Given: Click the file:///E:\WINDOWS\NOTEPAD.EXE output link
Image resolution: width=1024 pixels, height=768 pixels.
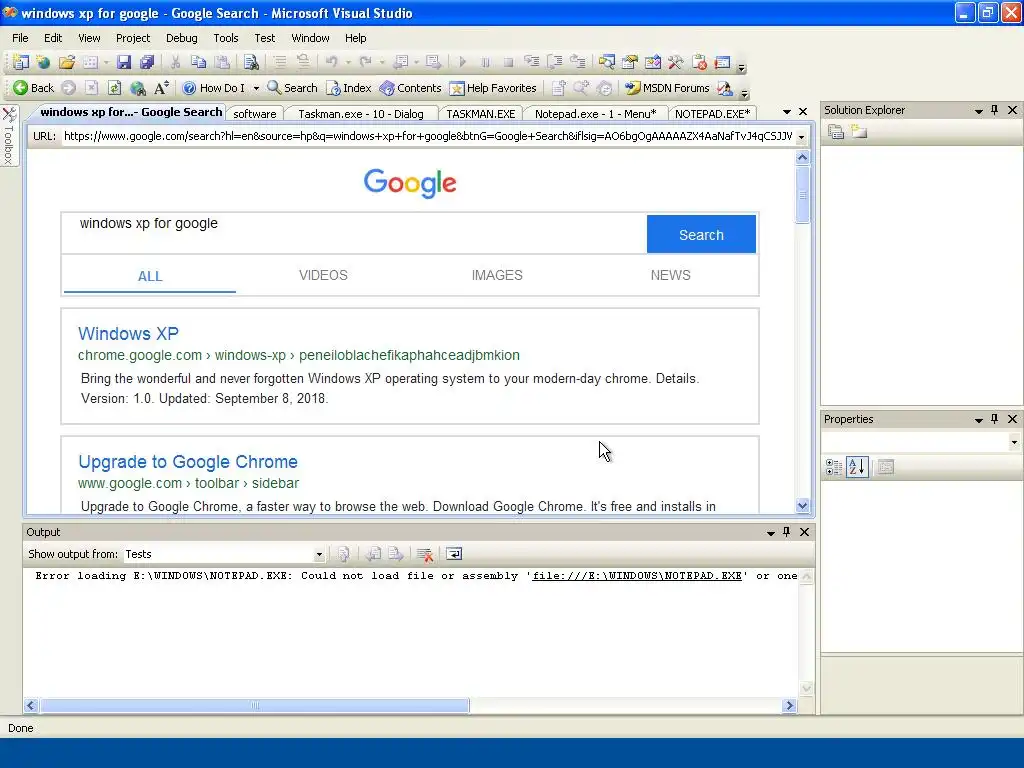Looking at the screenshot, I should (637, 576).
